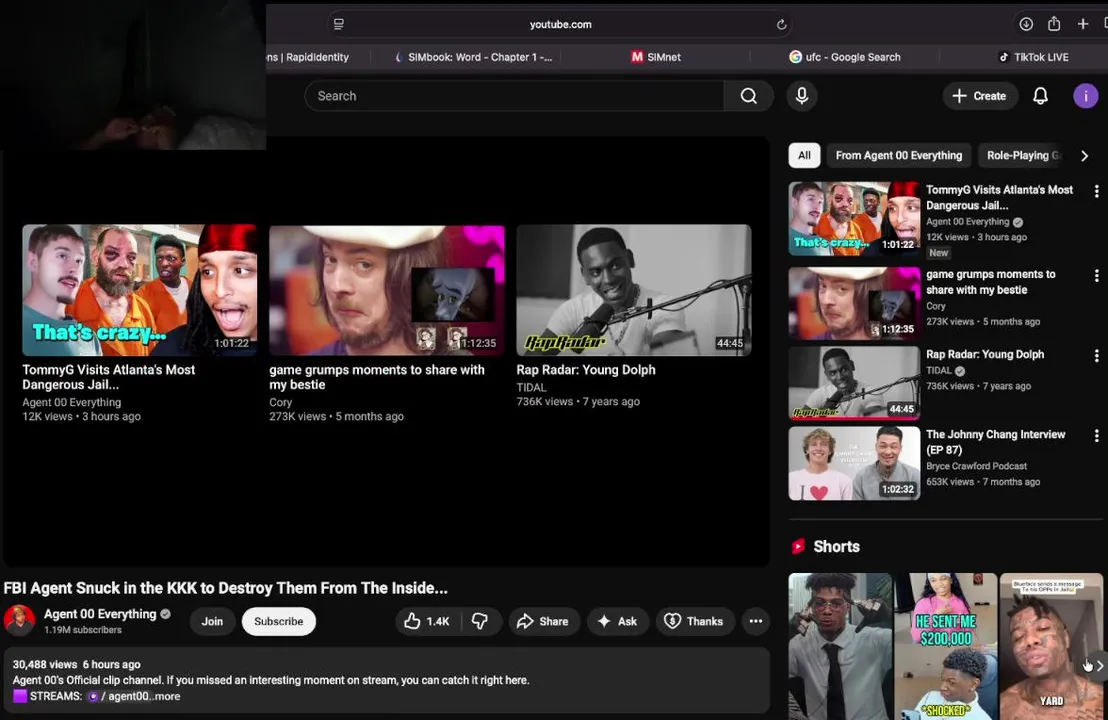
Task: Click the Create button
Action: click(x=979, y=96)
